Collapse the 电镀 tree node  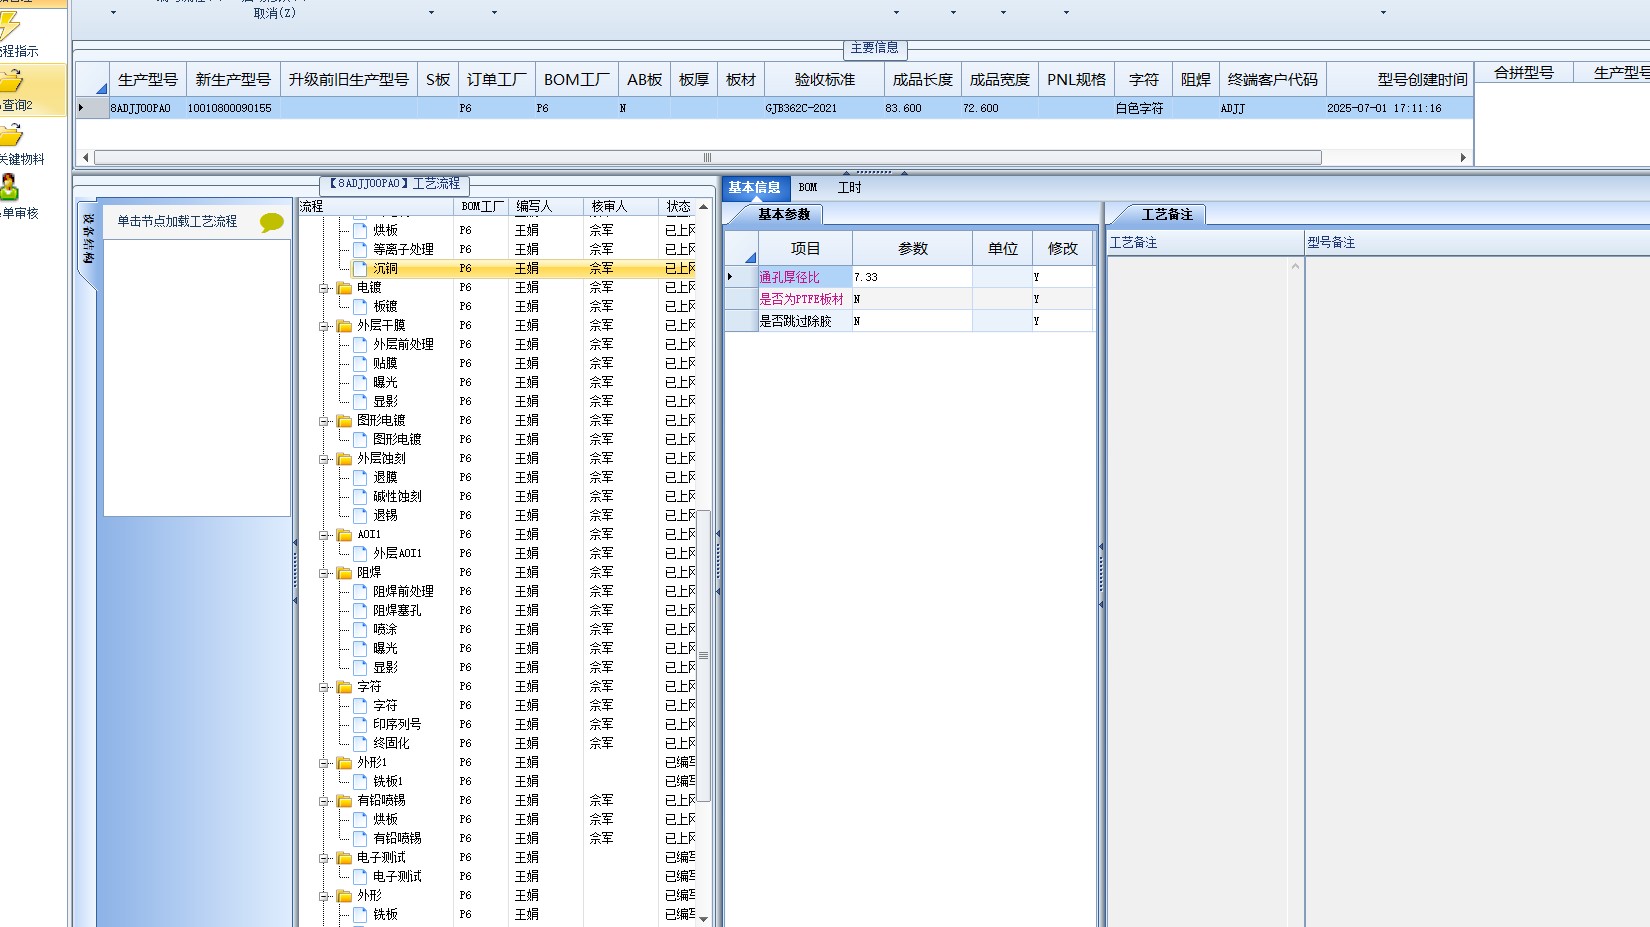click(324, 288)
